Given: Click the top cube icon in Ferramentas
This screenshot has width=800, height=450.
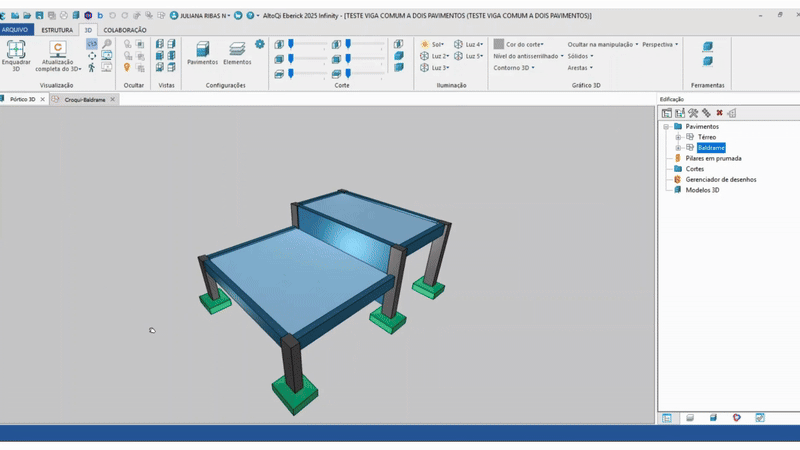Looking at the screenshot, I should pyautogui.click(x=708, y=47).
